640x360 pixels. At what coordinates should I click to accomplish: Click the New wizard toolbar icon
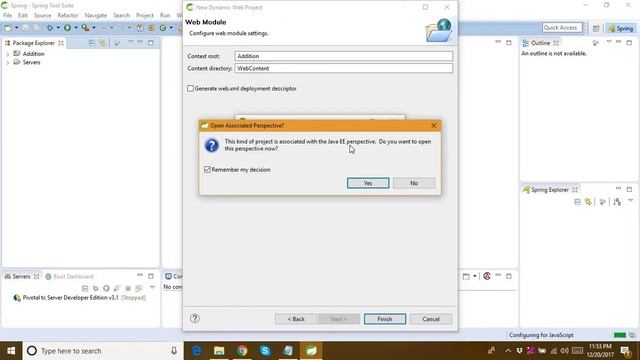tap(8, 28)
